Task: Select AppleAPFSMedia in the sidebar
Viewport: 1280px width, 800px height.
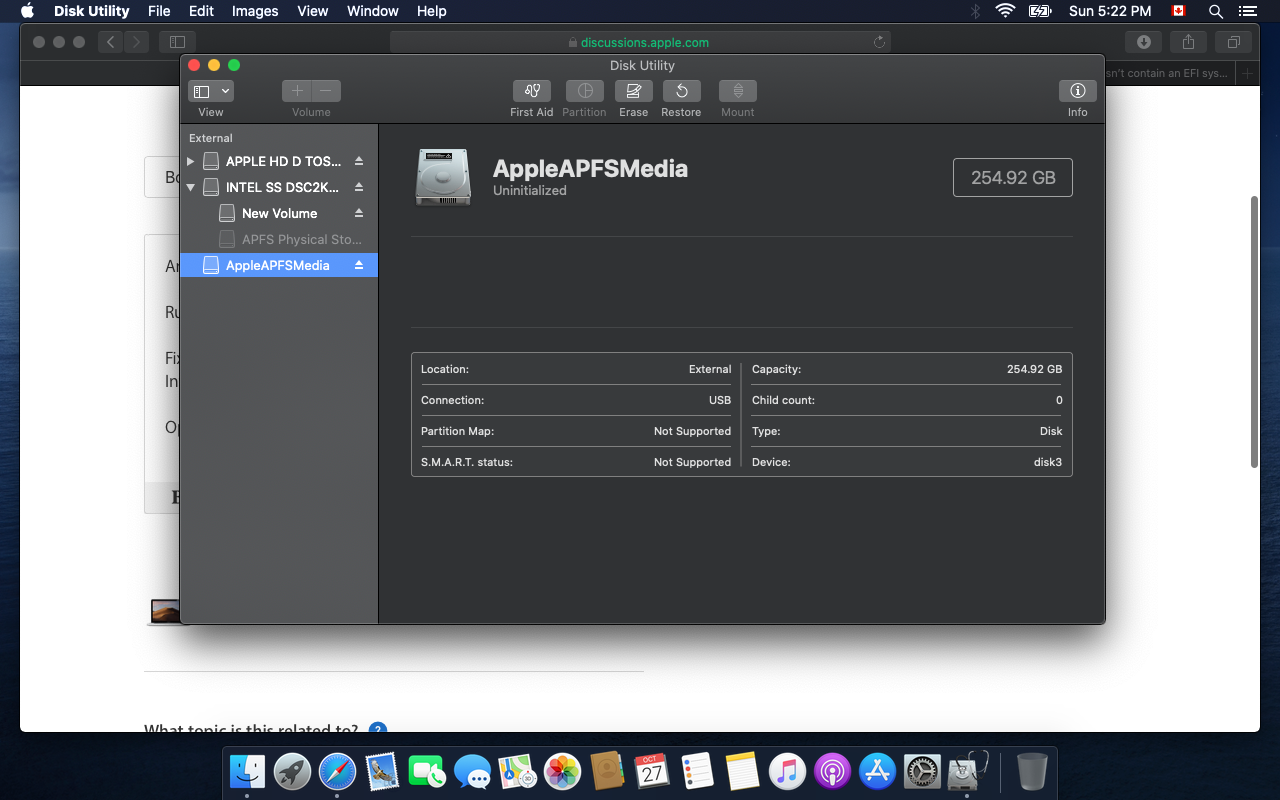Action: click(279, 265)
